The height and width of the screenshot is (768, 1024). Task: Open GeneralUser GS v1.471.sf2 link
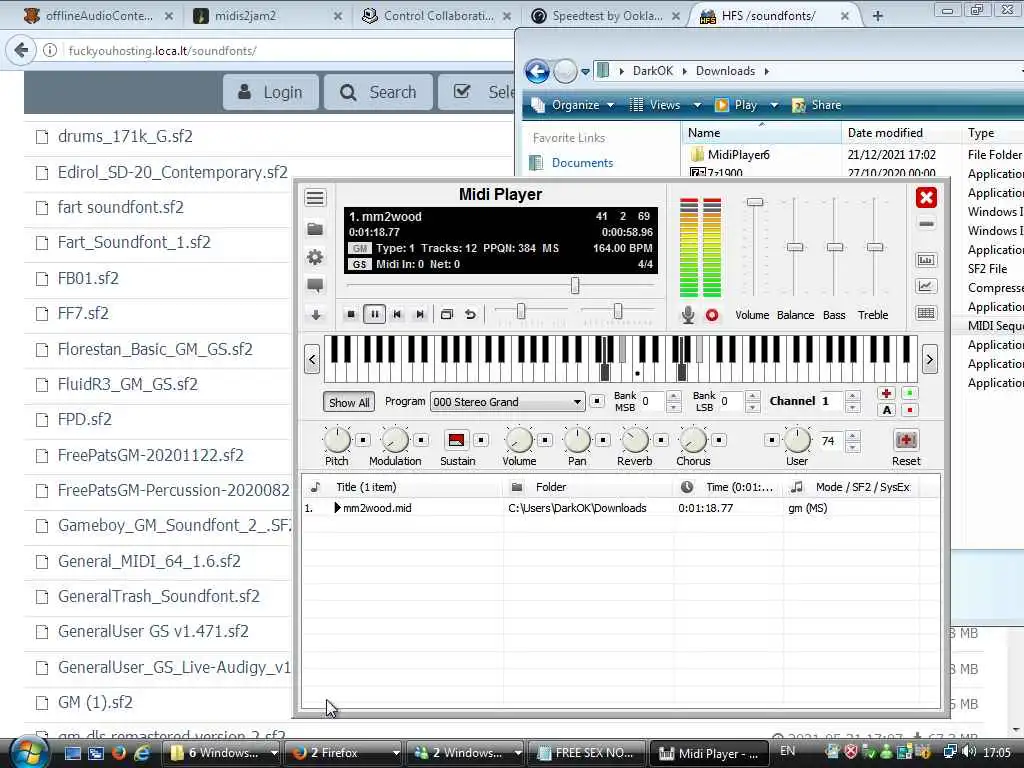click(153, 632)
